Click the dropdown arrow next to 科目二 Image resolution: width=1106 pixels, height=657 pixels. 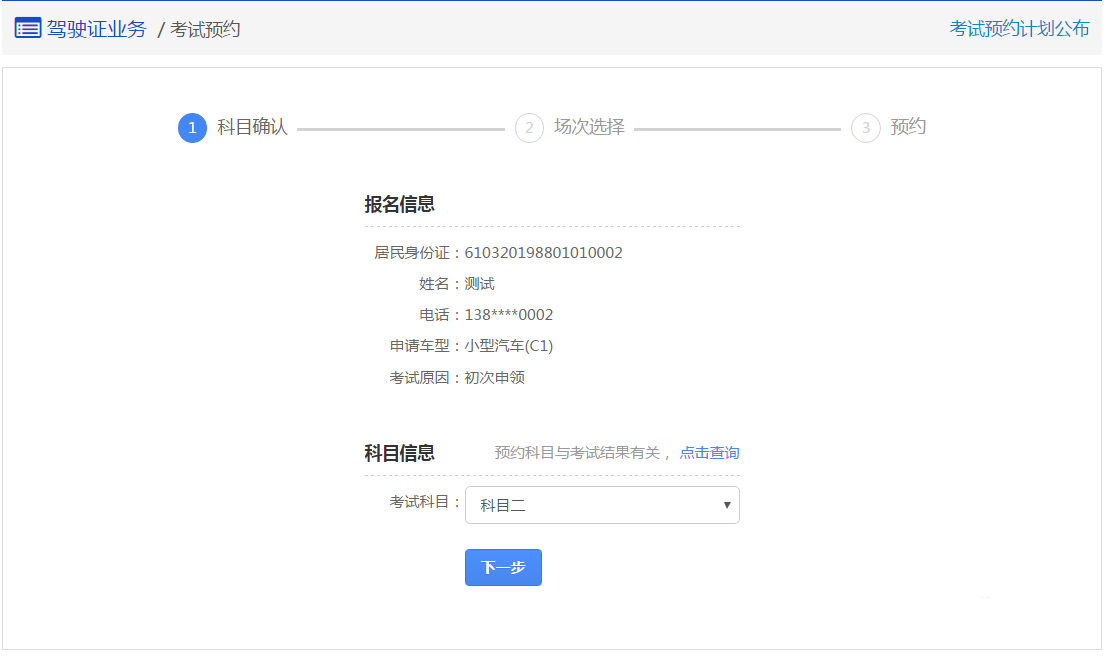[x=727, y=505]
